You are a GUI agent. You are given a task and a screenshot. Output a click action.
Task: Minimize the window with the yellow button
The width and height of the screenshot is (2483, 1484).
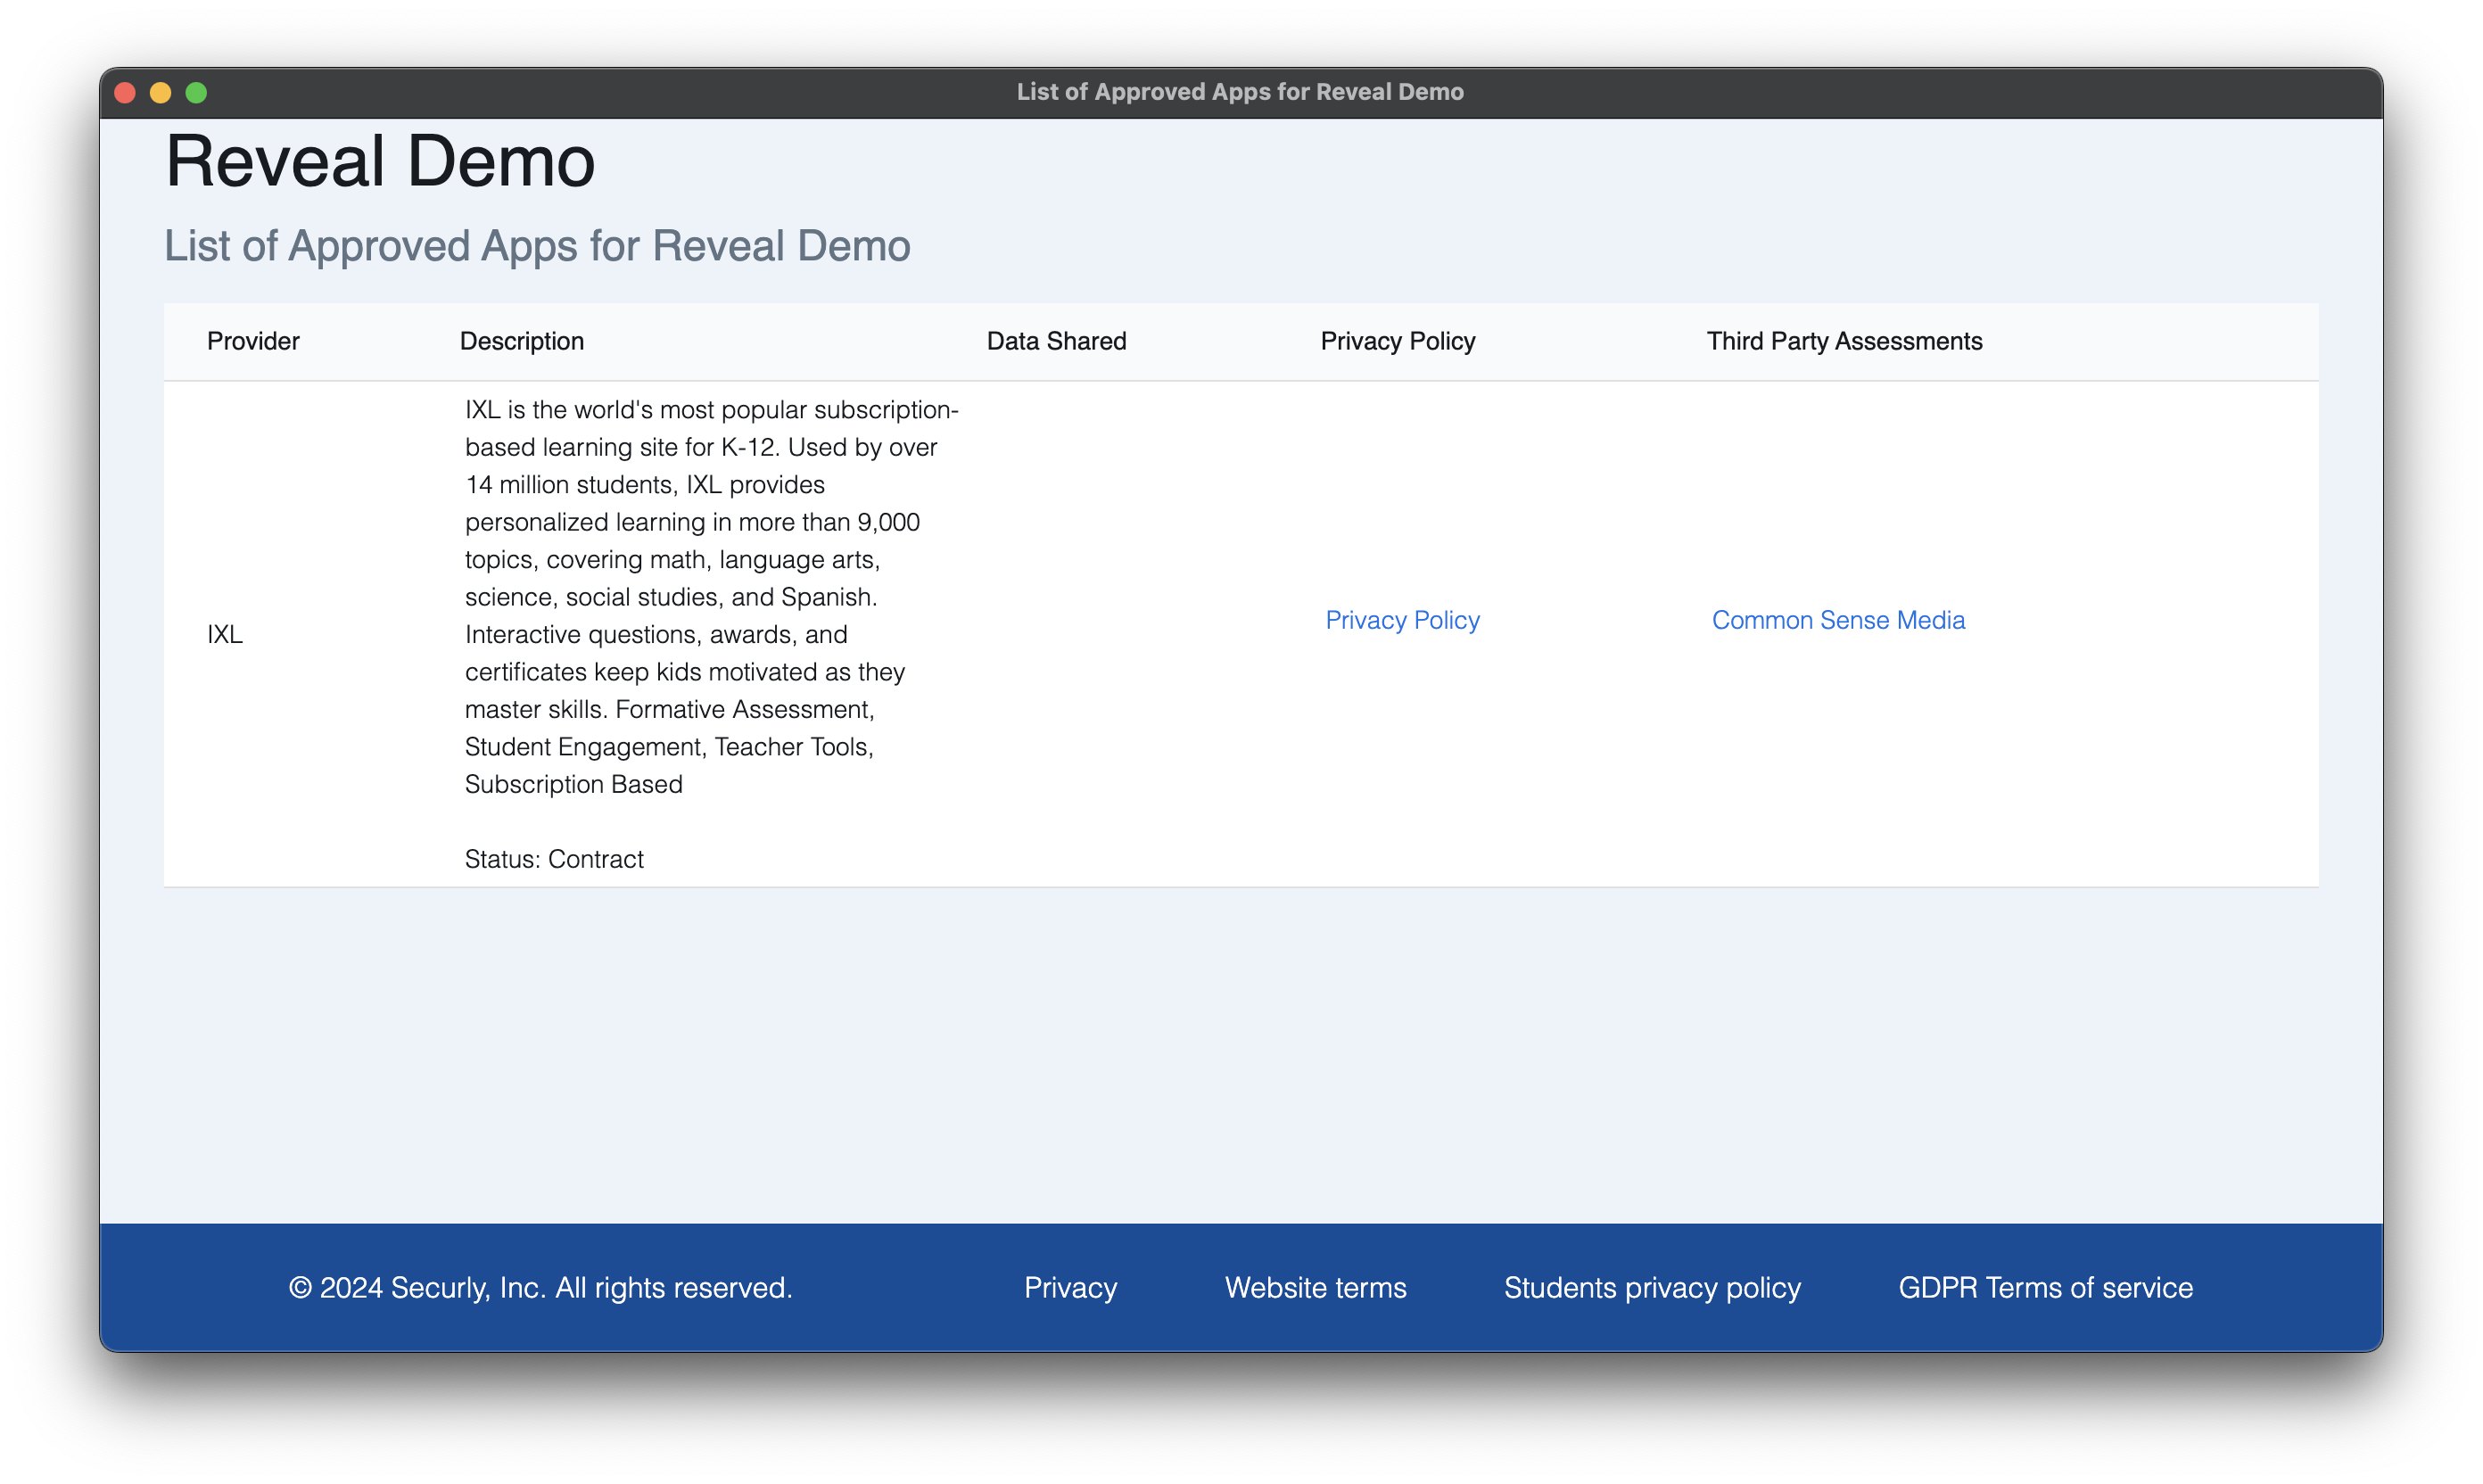point(160,93)
